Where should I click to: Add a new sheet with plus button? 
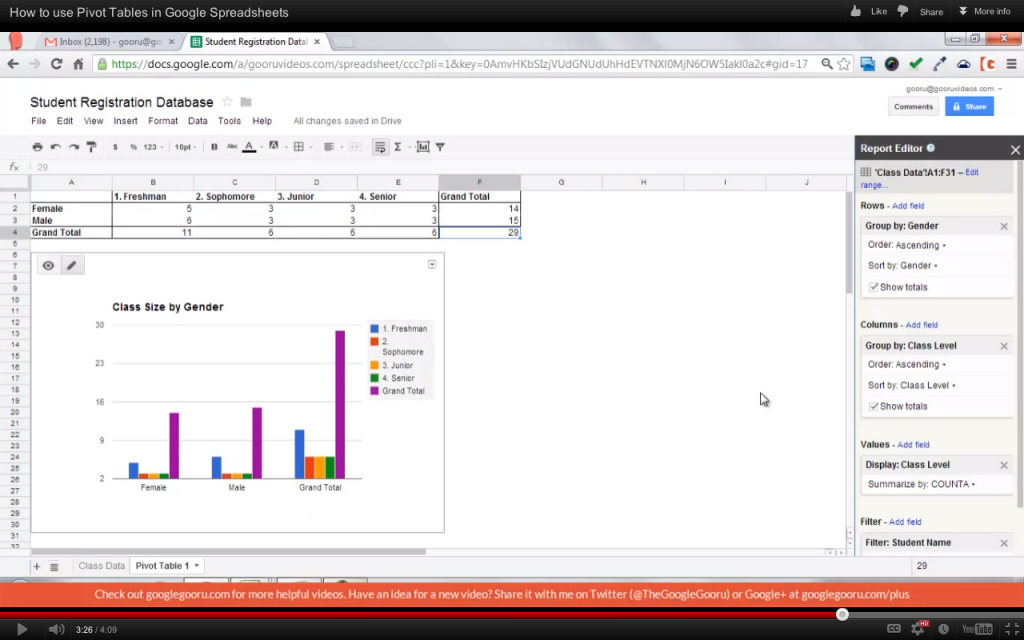(37, 566)
